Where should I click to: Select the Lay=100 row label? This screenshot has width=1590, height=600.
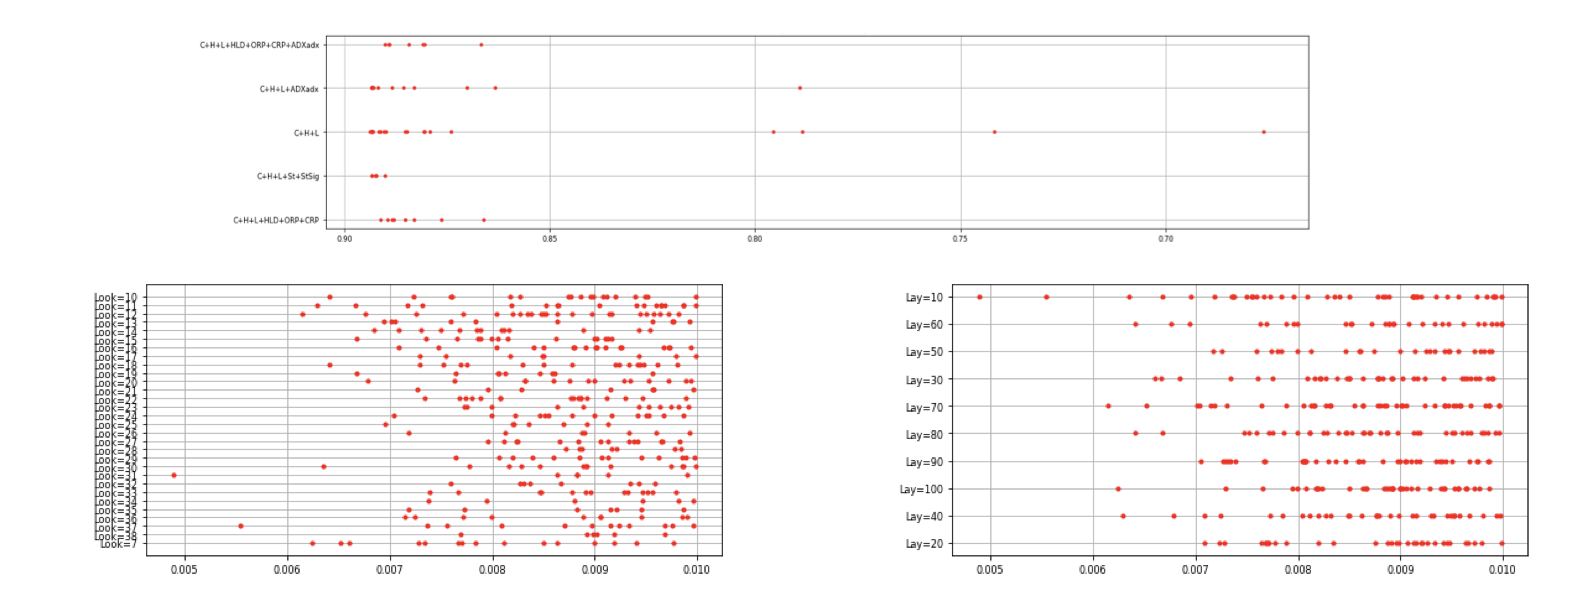(920, 490)
